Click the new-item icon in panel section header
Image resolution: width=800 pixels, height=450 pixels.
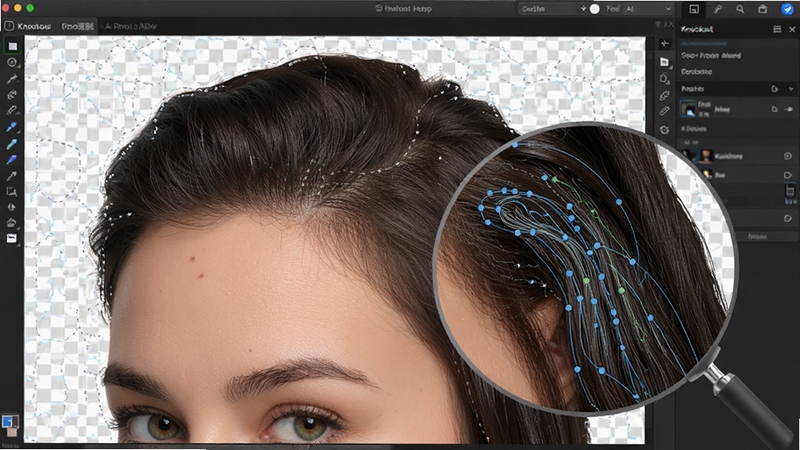[x=774, y=89]
